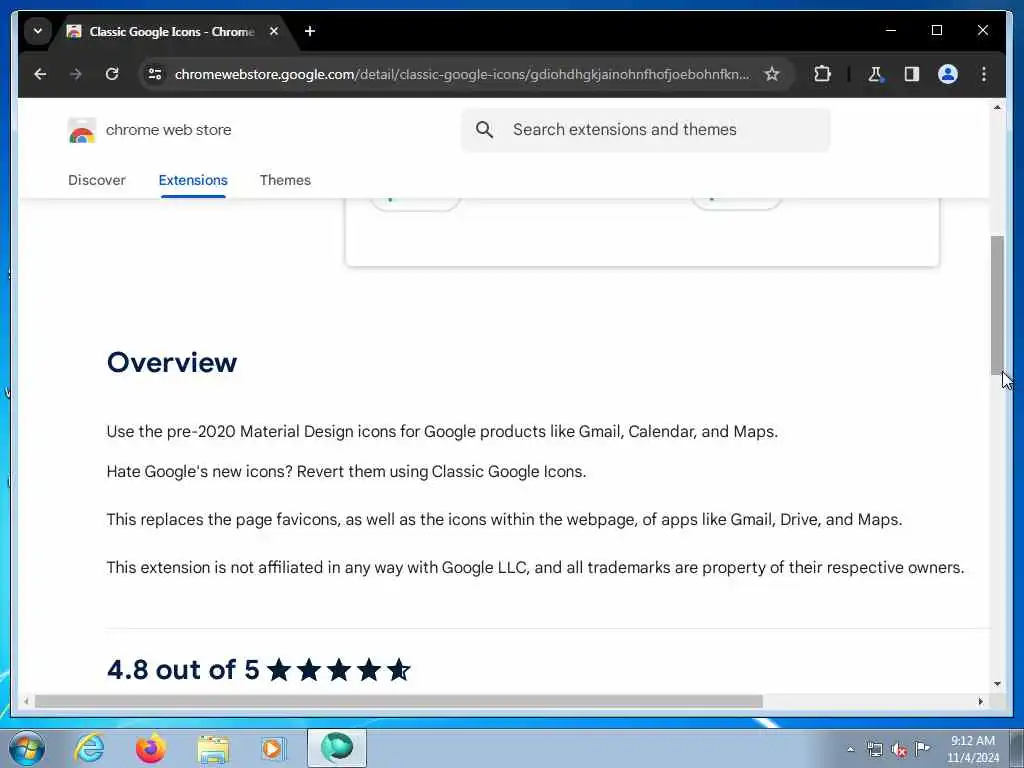
Task: Open the tab search dropdown arrow
Action: point(38,31)
